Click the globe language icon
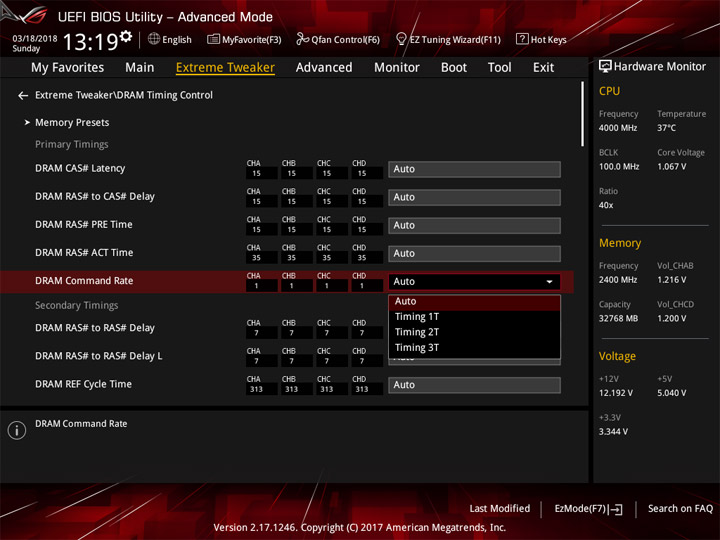720x540 pixels. point(154,39)
